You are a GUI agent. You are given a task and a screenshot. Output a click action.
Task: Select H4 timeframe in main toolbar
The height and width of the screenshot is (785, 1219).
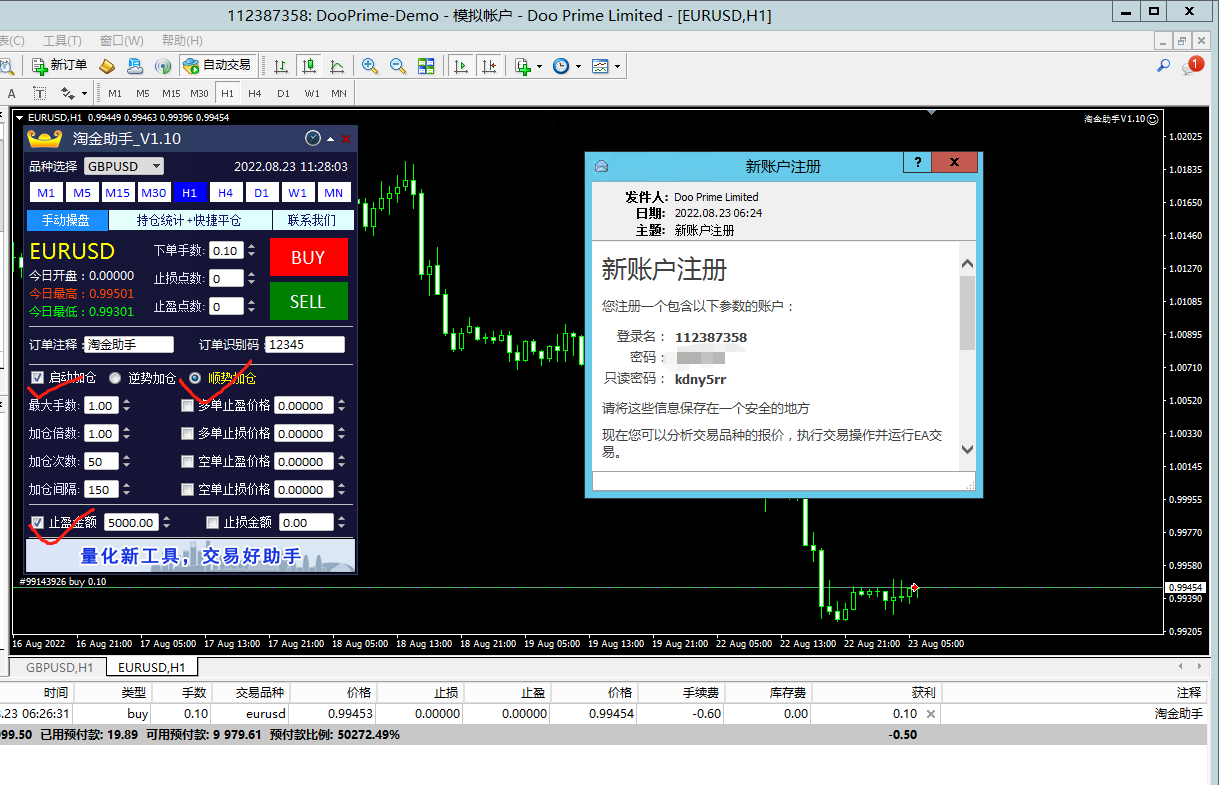coord(255,93)
